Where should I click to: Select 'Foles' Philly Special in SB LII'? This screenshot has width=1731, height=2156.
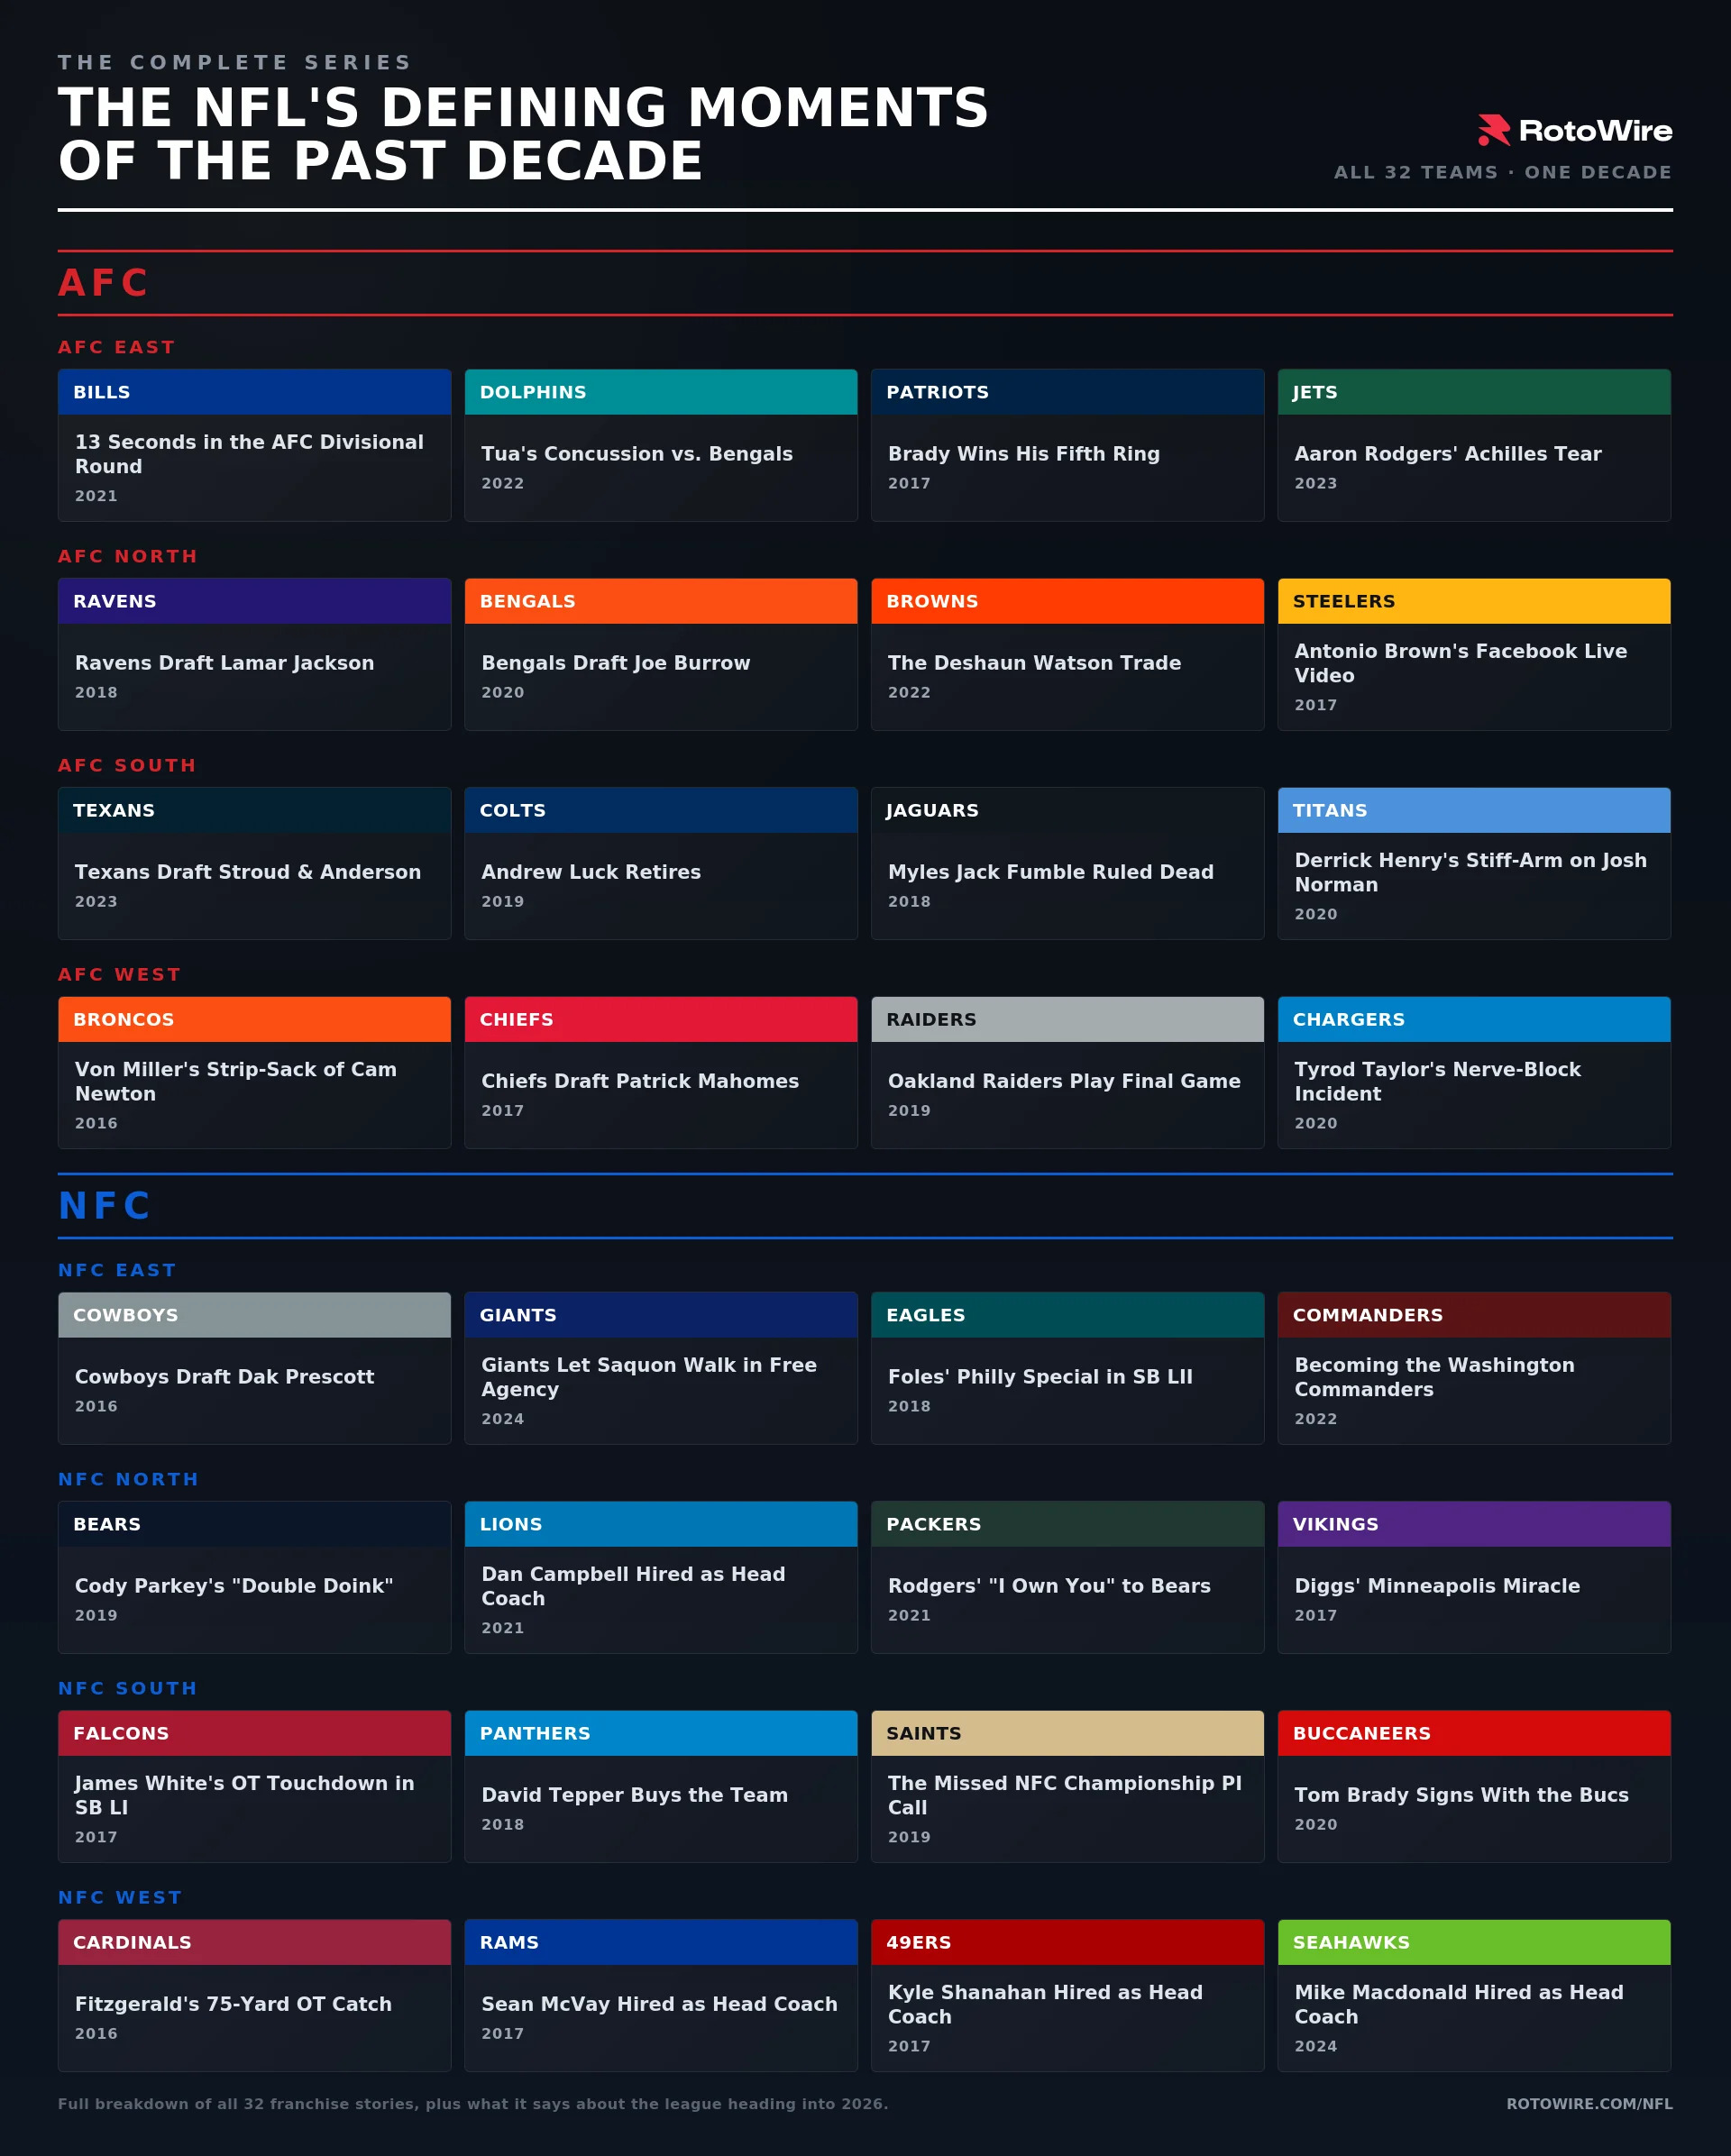(1041, 1377)
